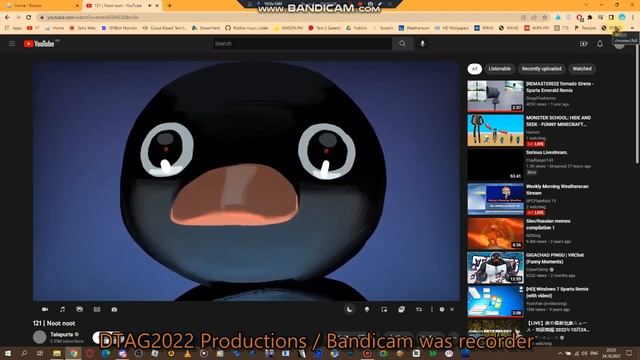Start voice search with the microphone icon

pyautogui.click(x=423, y=44)
